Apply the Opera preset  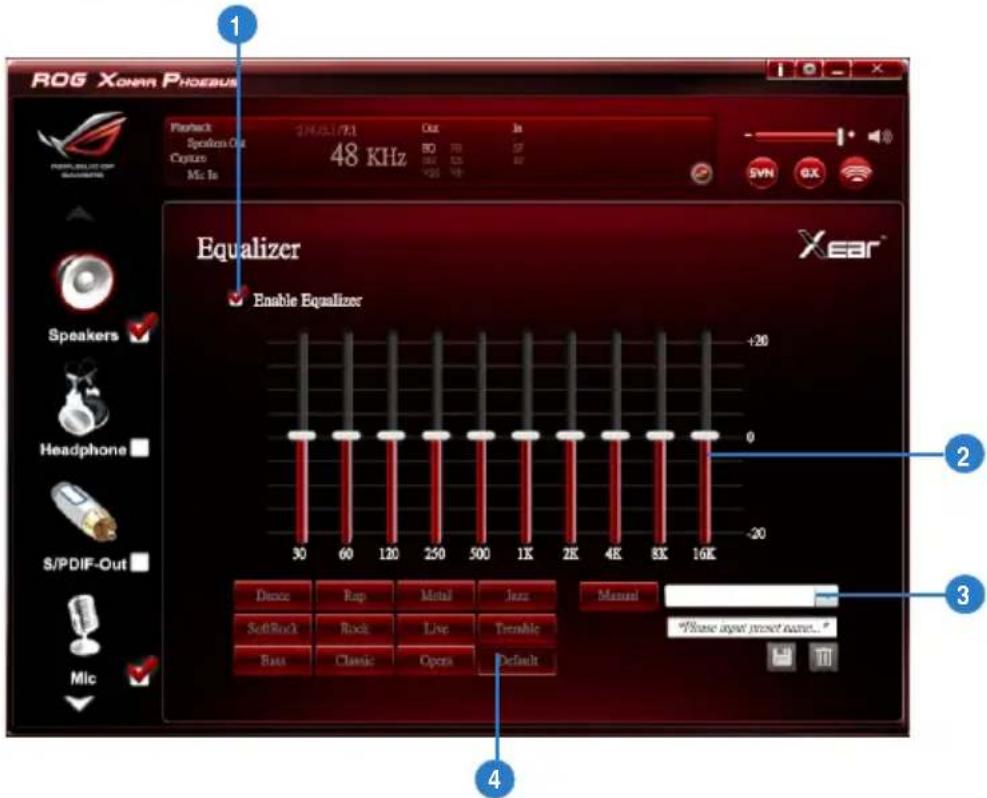(x=436, y=661)
